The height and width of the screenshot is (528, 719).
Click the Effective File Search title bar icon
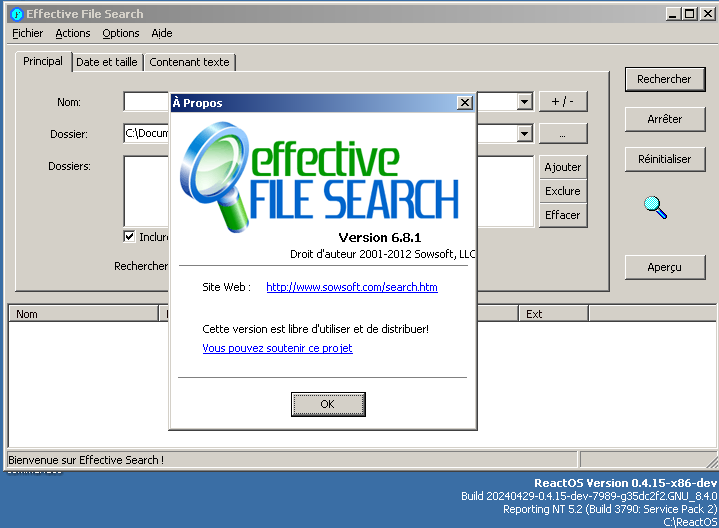pyautogui.click(x=17, y=14)
